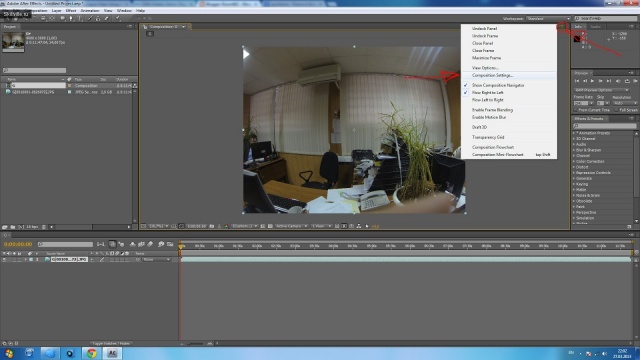Open the RAM Preview Options dropdown

[x=602, y=90]
